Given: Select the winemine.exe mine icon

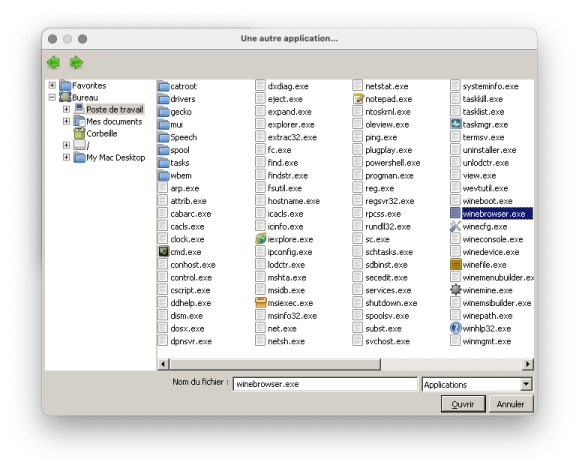Looking at the screenshot, I should tap(456, 290).
